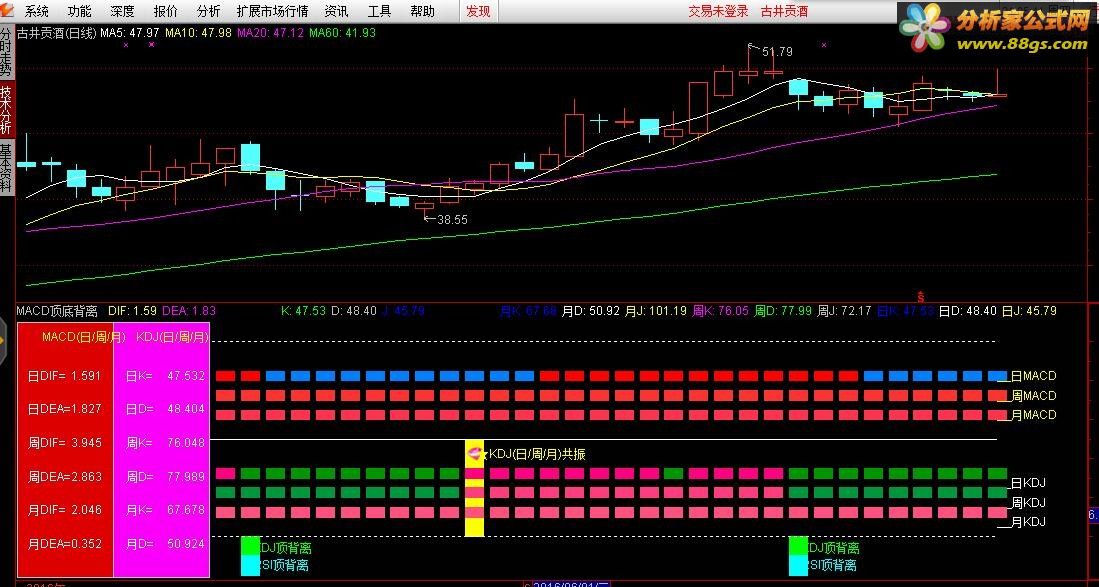Click the MA10: 47.98 indicator value
The height and width of the screenshot is (587, 1099).
point(198,33)
